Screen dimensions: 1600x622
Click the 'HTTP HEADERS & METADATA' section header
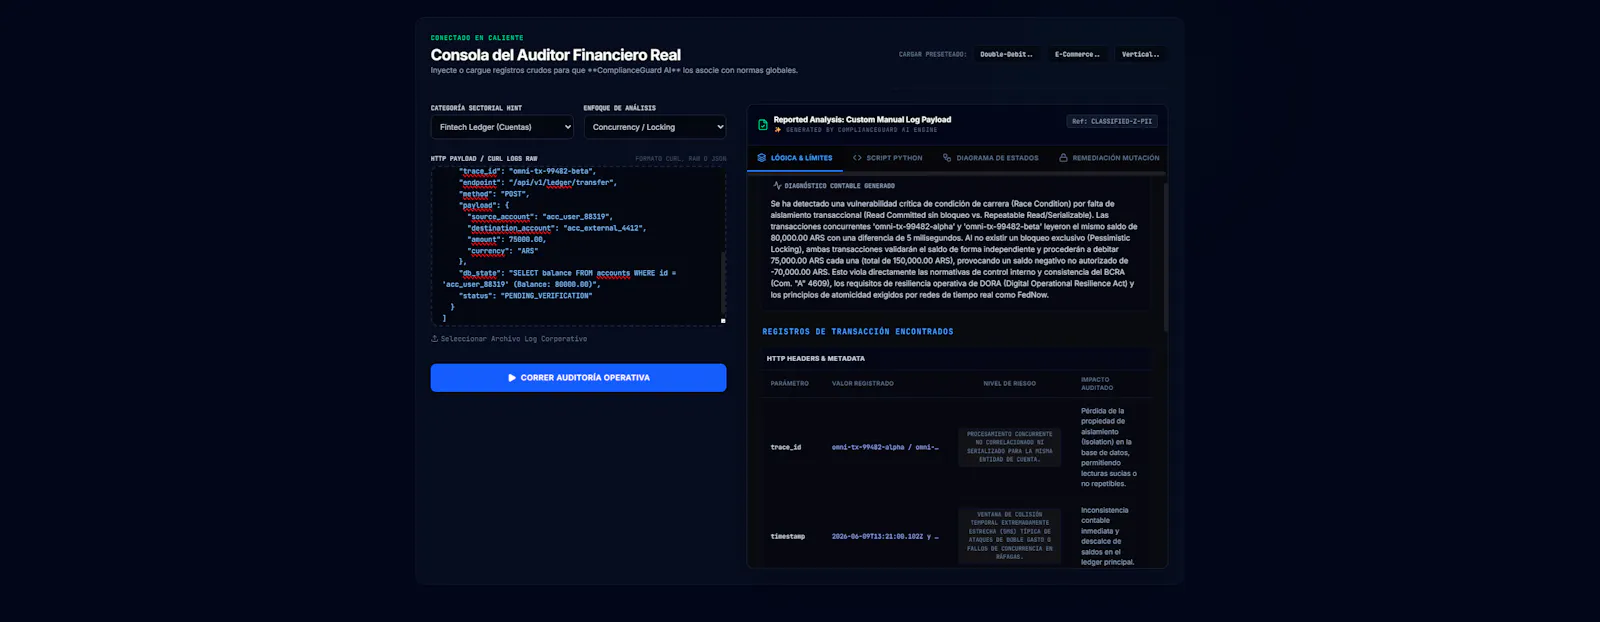coord(816,358)
